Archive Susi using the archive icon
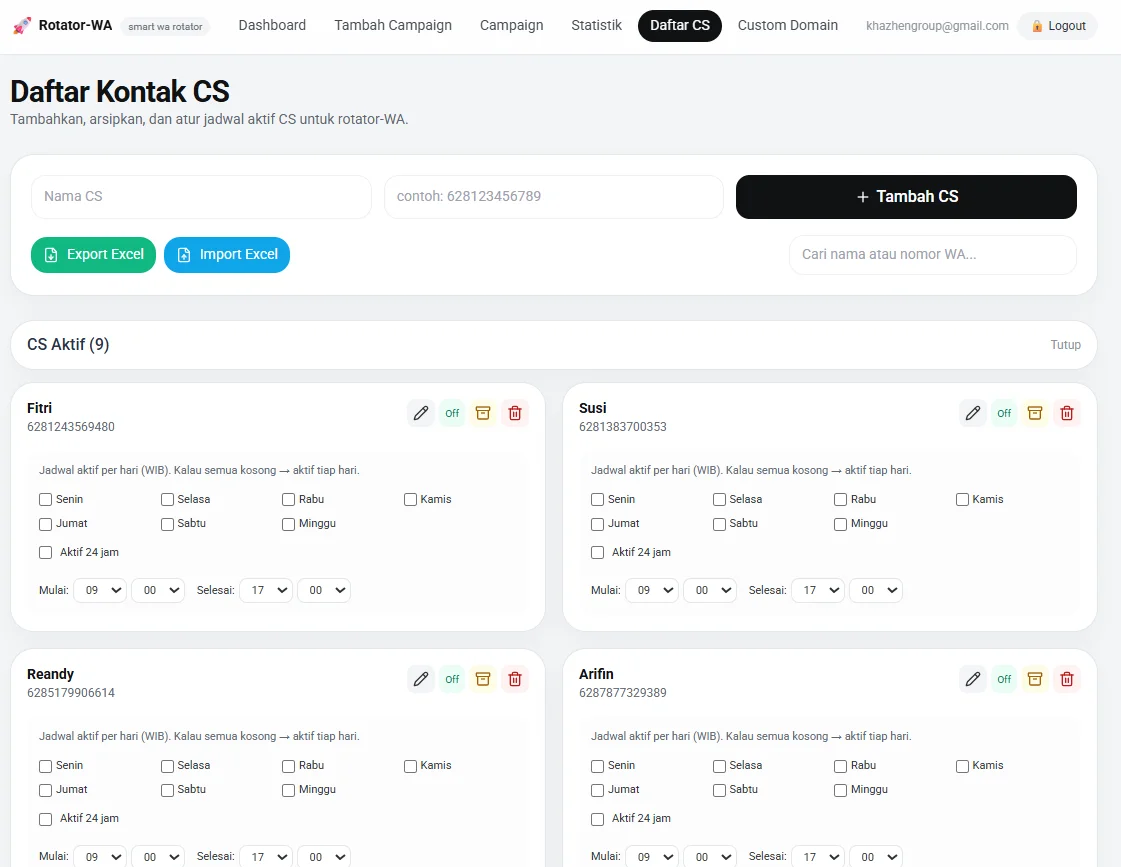Viewport: 1121px width, 867px height. coord(1035,413)
